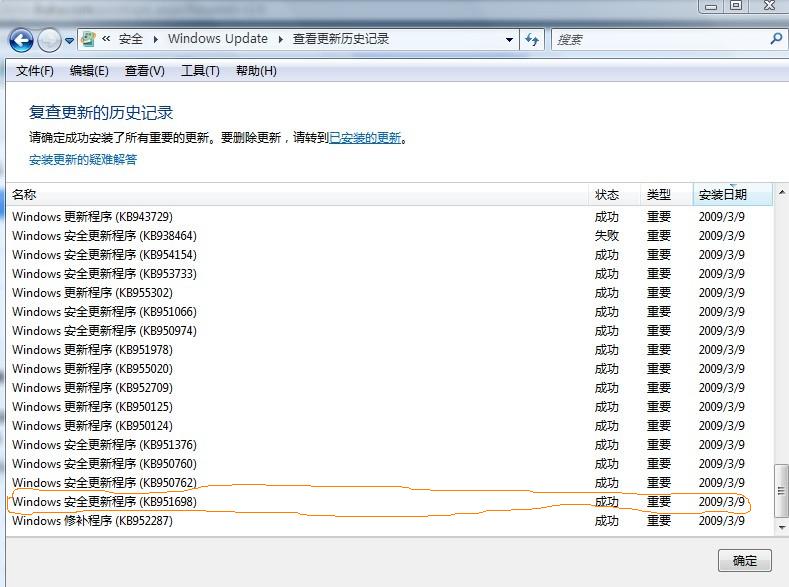Viewport: 789px width, 587px height.
Task: Select the KB950762 security update
Action: click(x=389, y=483)
